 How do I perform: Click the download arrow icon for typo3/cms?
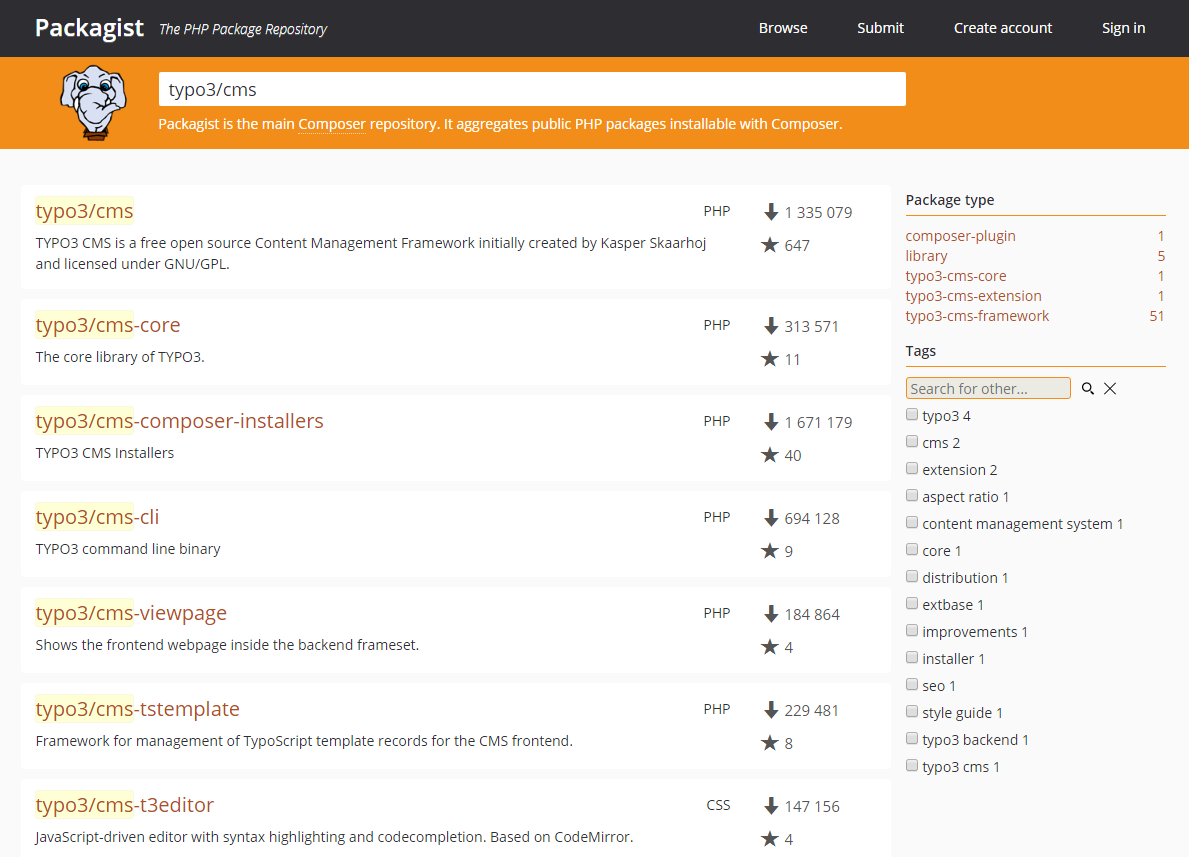(x=771, y=212)
